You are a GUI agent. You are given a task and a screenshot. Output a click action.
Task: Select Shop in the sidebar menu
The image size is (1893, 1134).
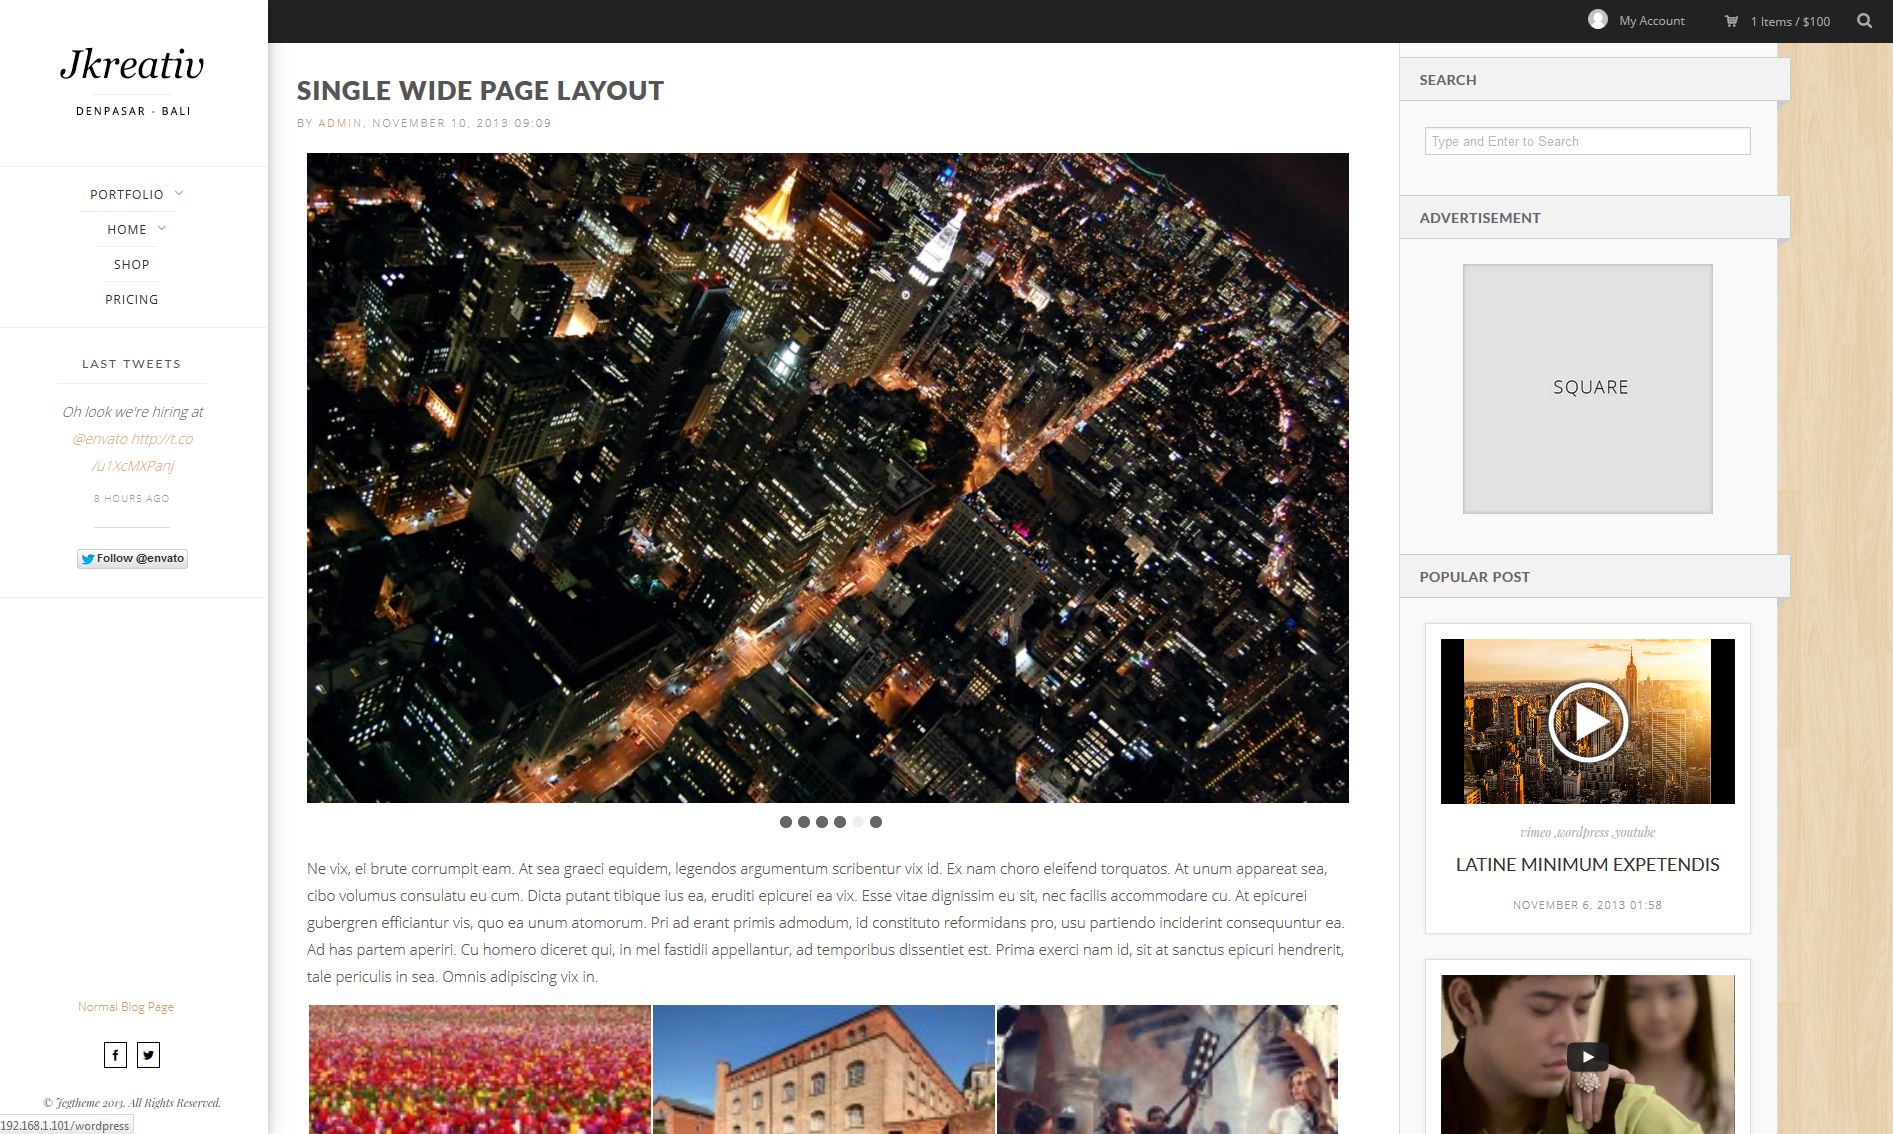pyautogui.click(x=131, y=264)
